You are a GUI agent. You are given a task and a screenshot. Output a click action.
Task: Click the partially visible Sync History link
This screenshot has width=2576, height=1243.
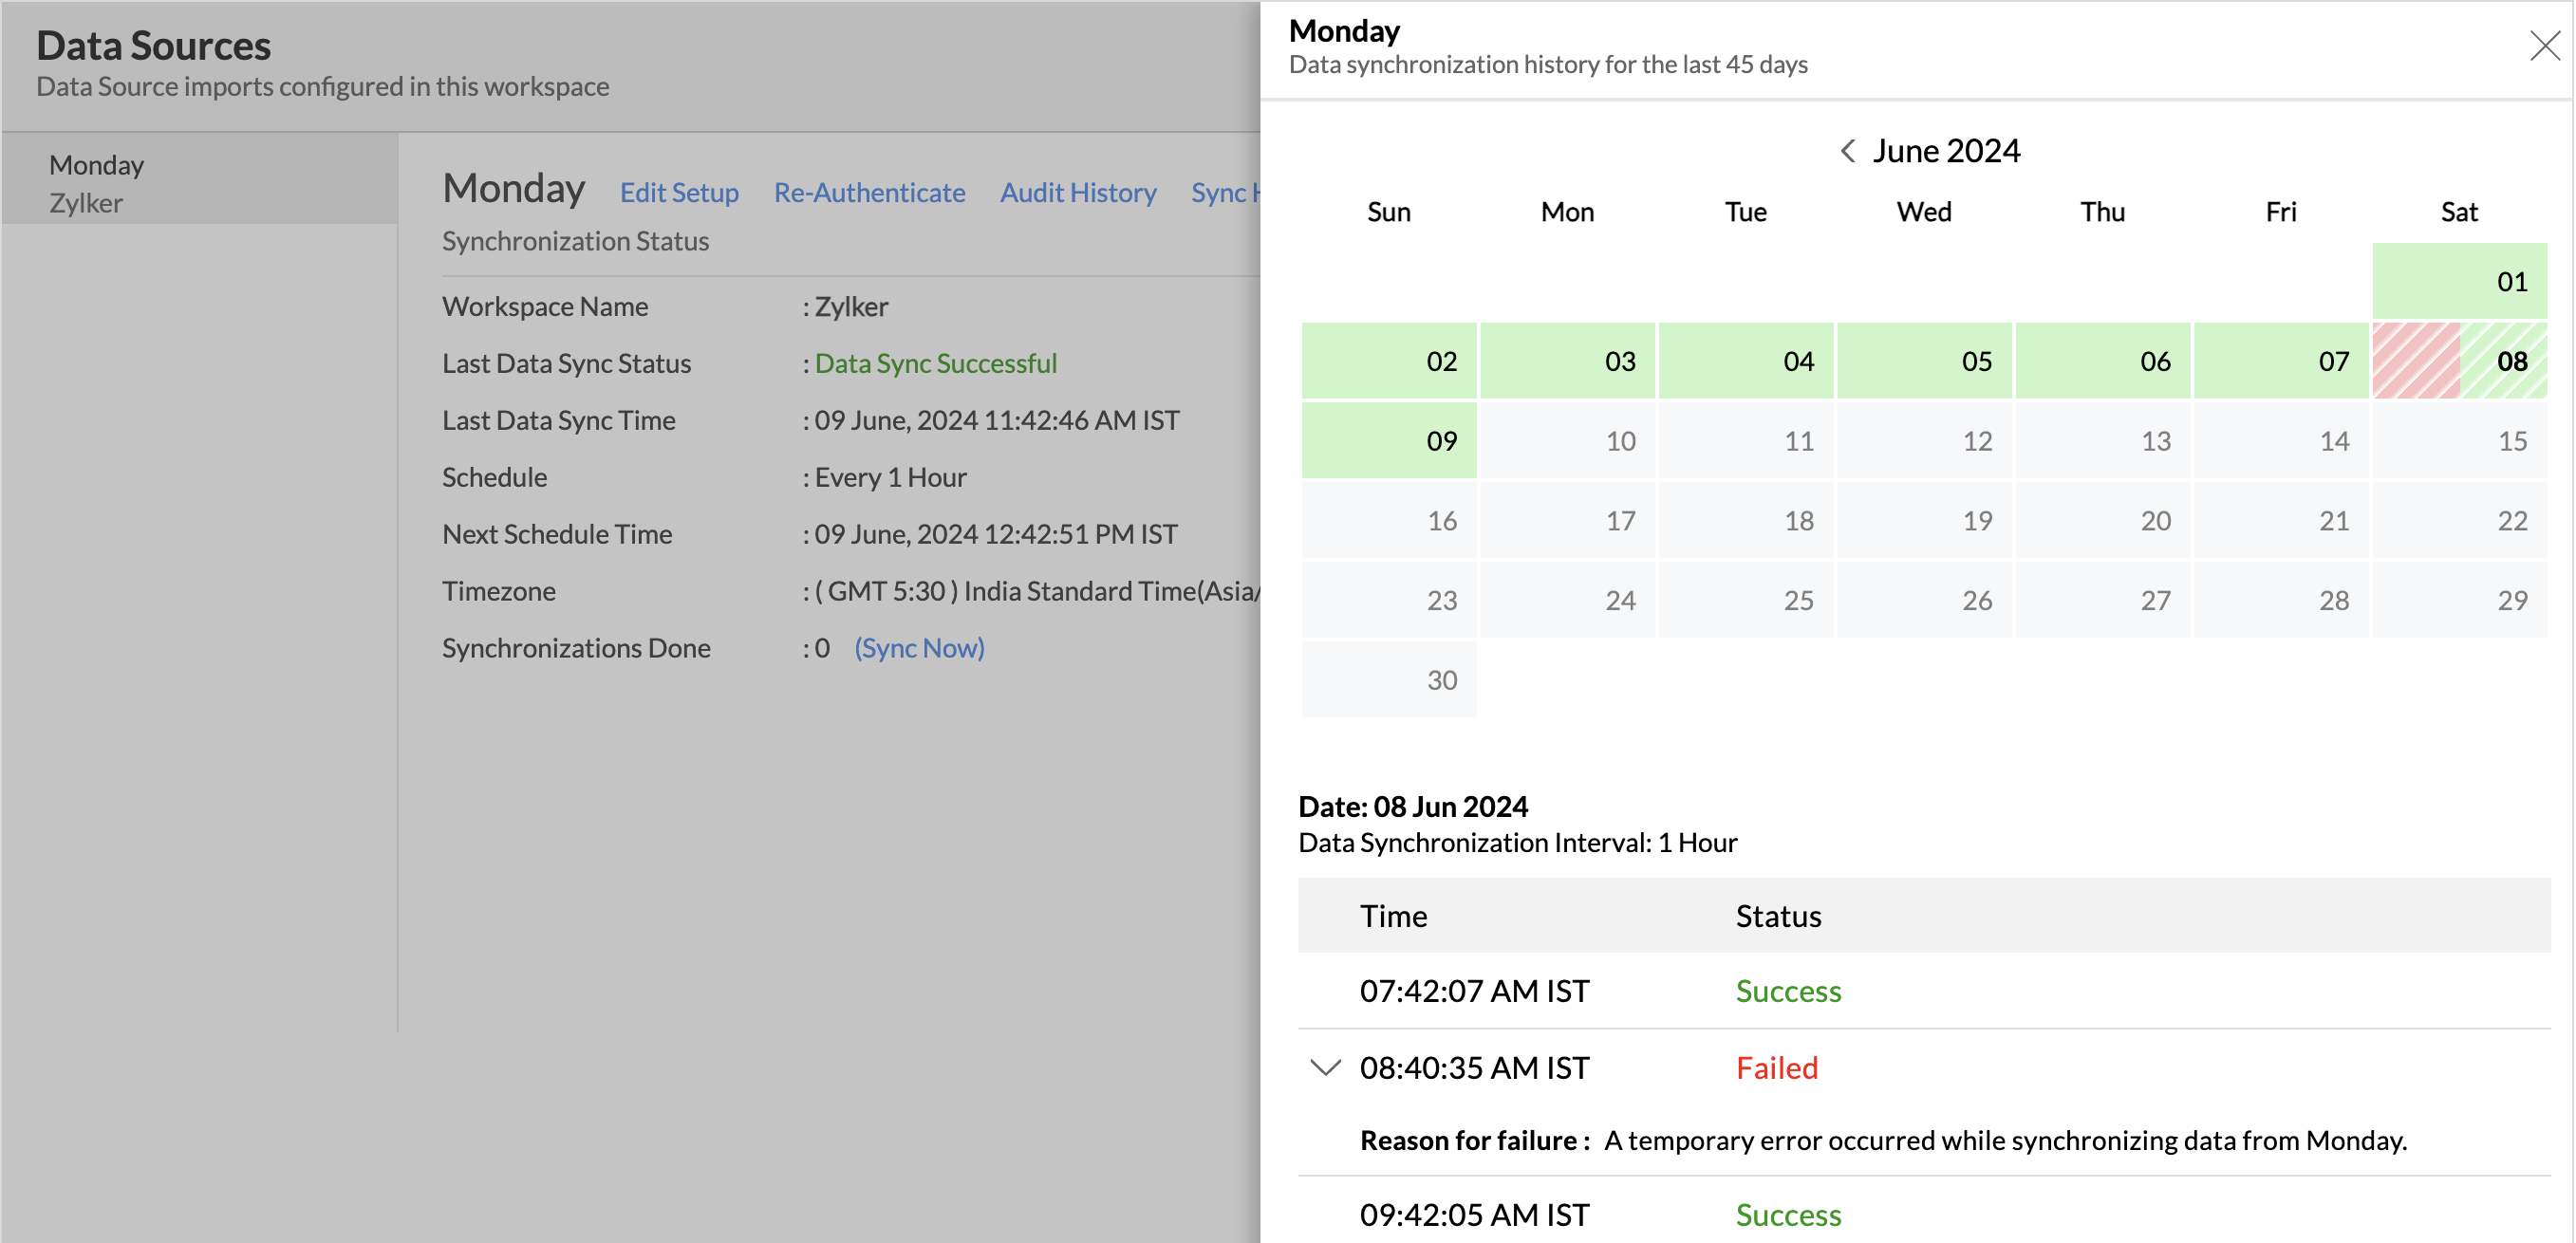[1225, 192]
